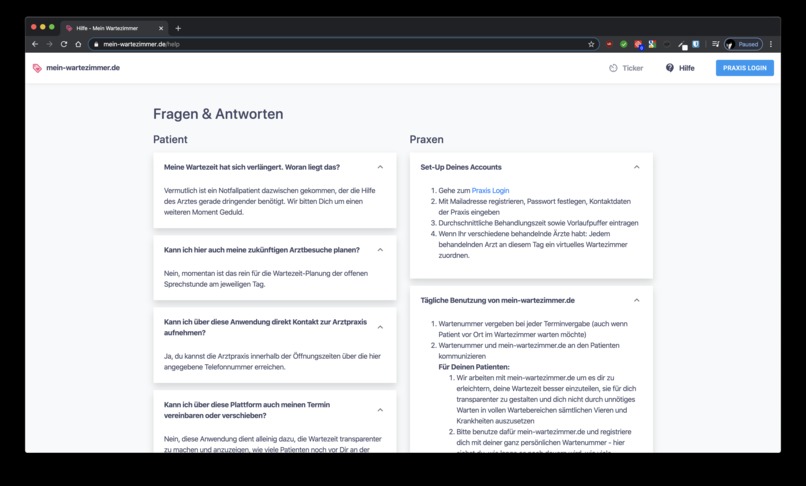The width and height of the screenshot is (806, 486).
Task: Click the 'Für Deinen Patienten:' text
Action: point(474,367)
